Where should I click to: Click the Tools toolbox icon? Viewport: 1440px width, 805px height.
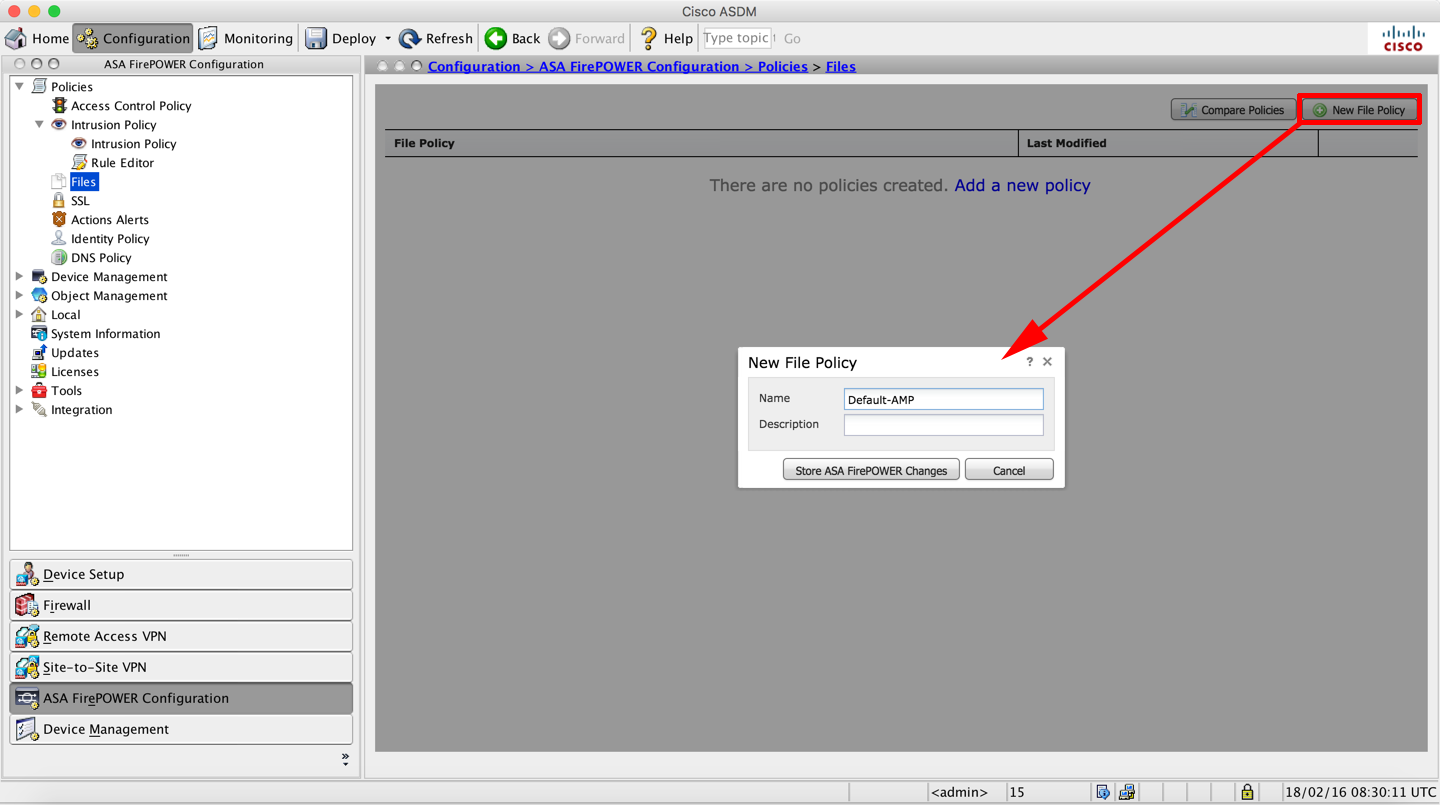39,390
